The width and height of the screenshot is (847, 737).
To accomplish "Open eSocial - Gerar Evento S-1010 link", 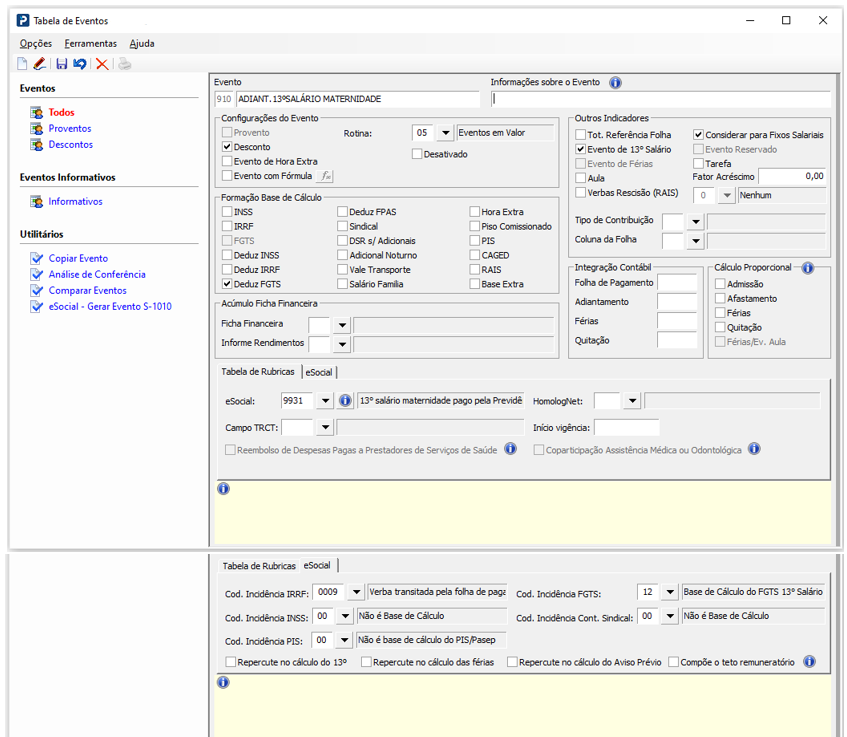I will [110, 306].
